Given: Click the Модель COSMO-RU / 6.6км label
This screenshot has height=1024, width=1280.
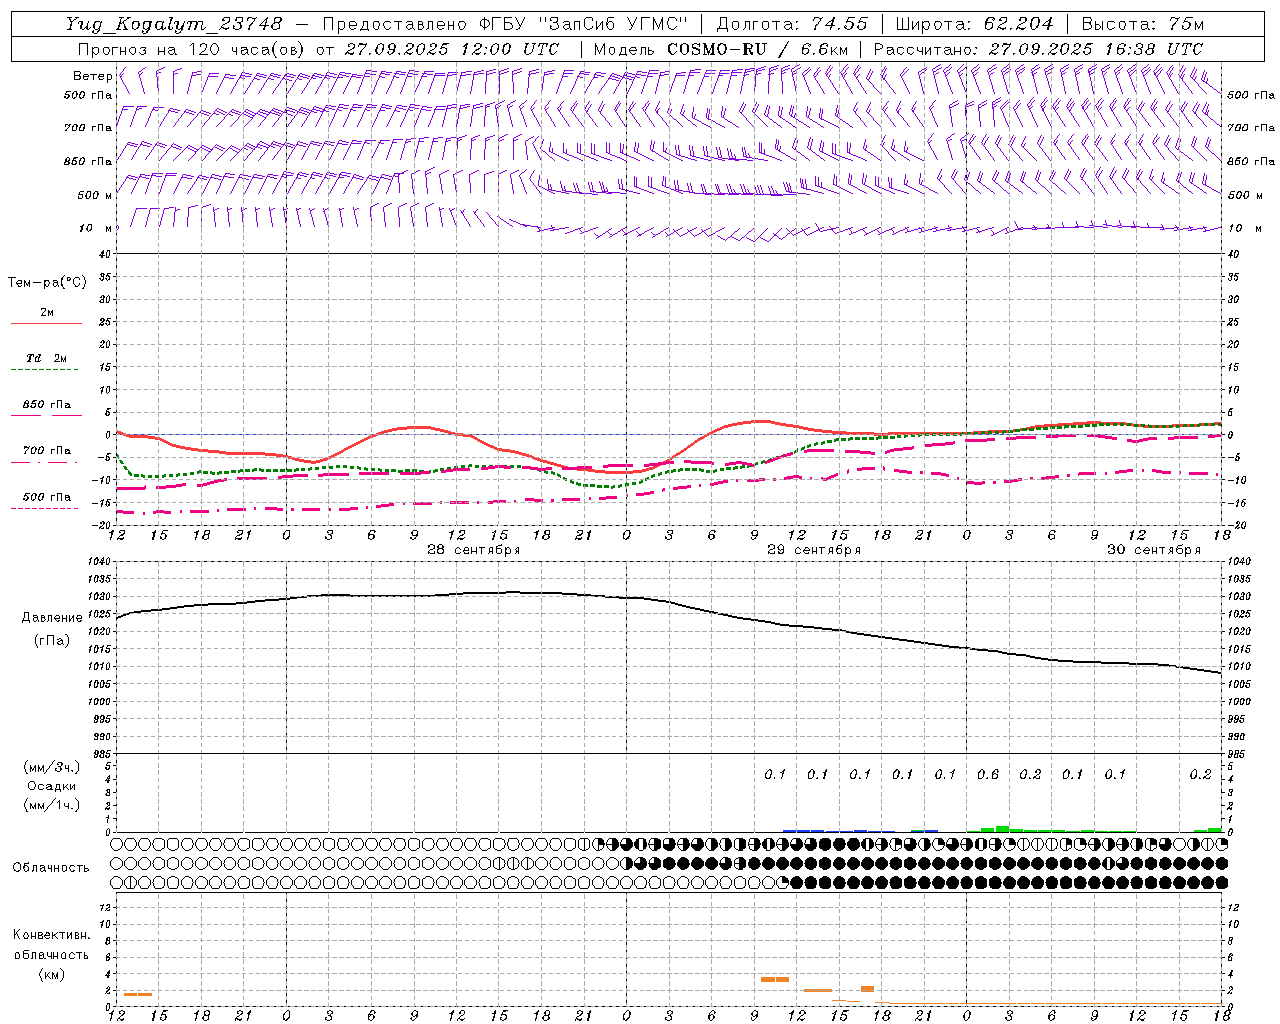Looking at the screenshot, I should [x=721, y=49].
